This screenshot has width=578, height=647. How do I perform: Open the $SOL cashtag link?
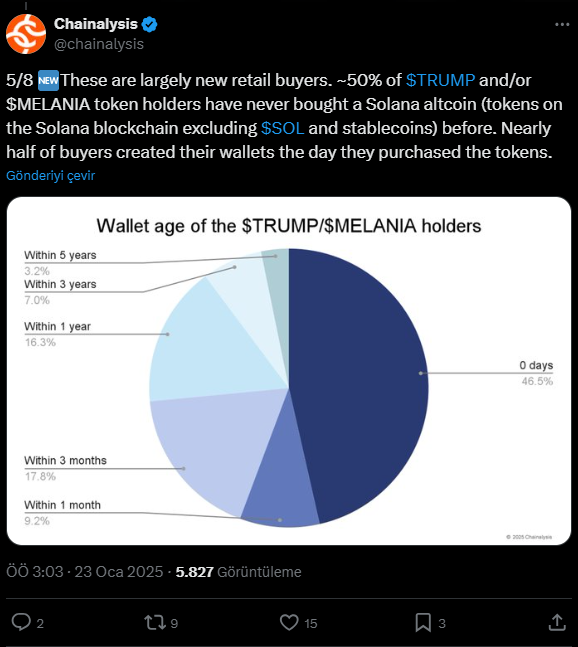(x=283, y=128)
